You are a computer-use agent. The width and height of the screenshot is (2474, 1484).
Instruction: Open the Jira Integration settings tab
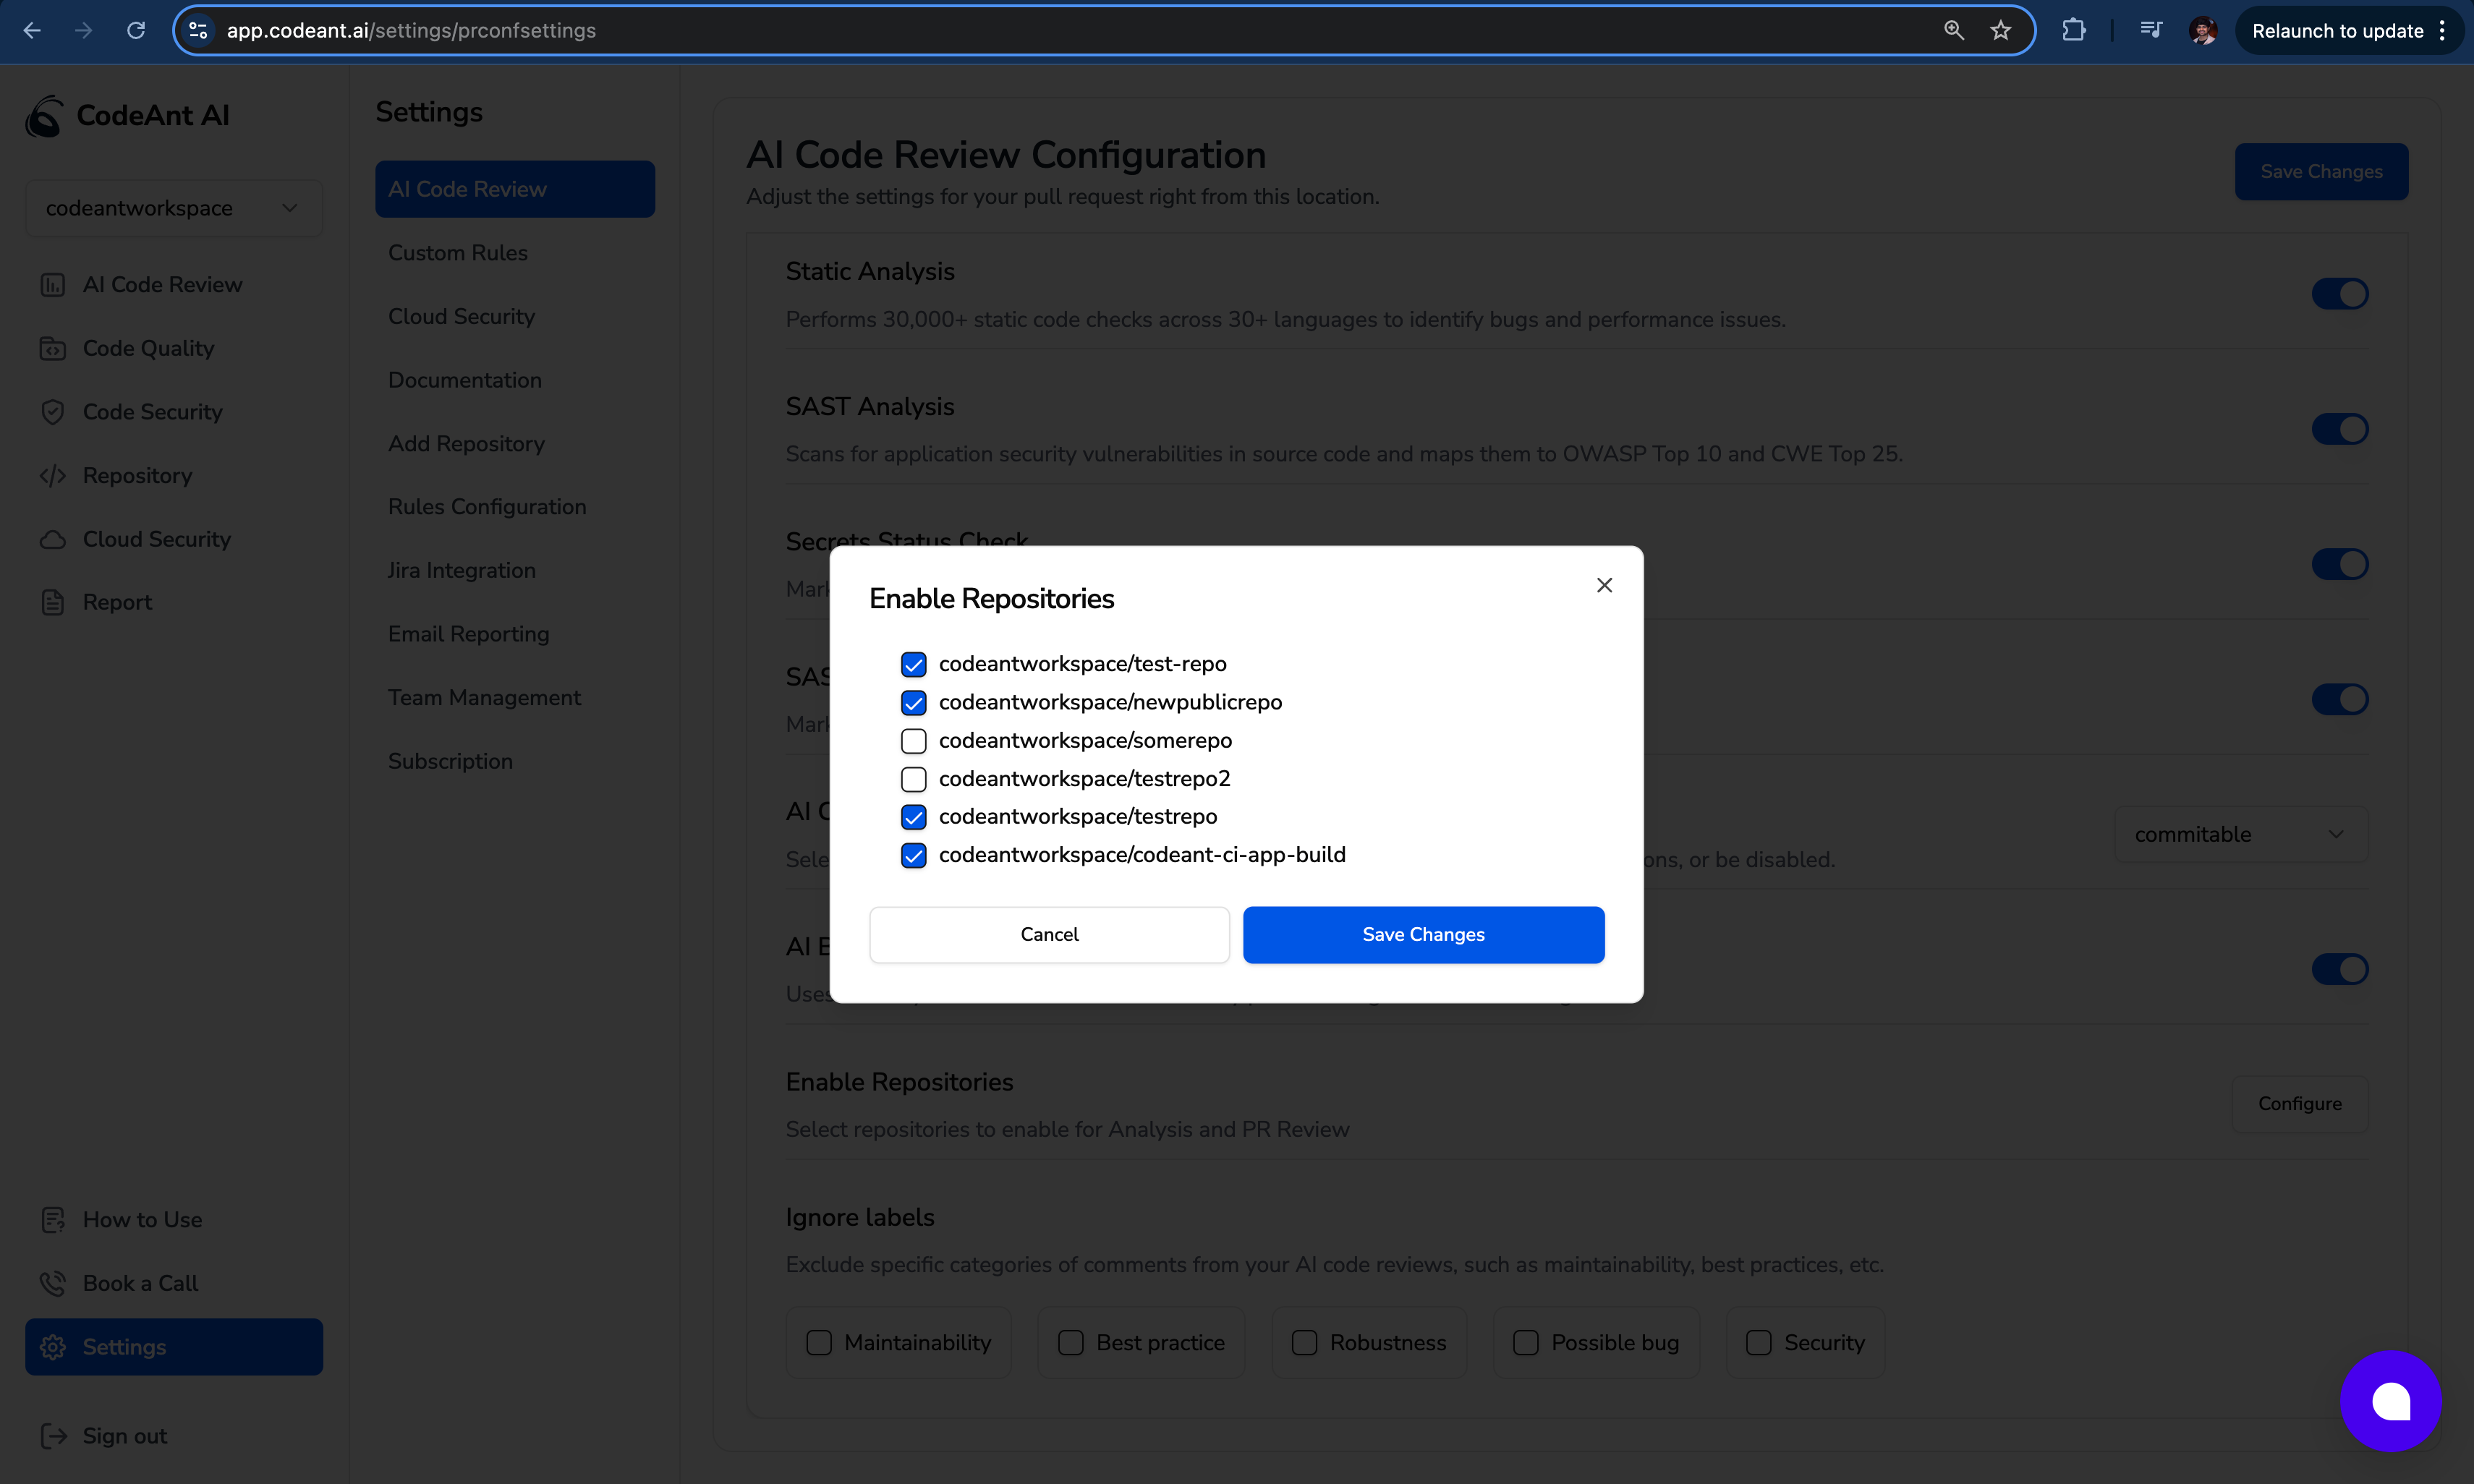point(461,570)
